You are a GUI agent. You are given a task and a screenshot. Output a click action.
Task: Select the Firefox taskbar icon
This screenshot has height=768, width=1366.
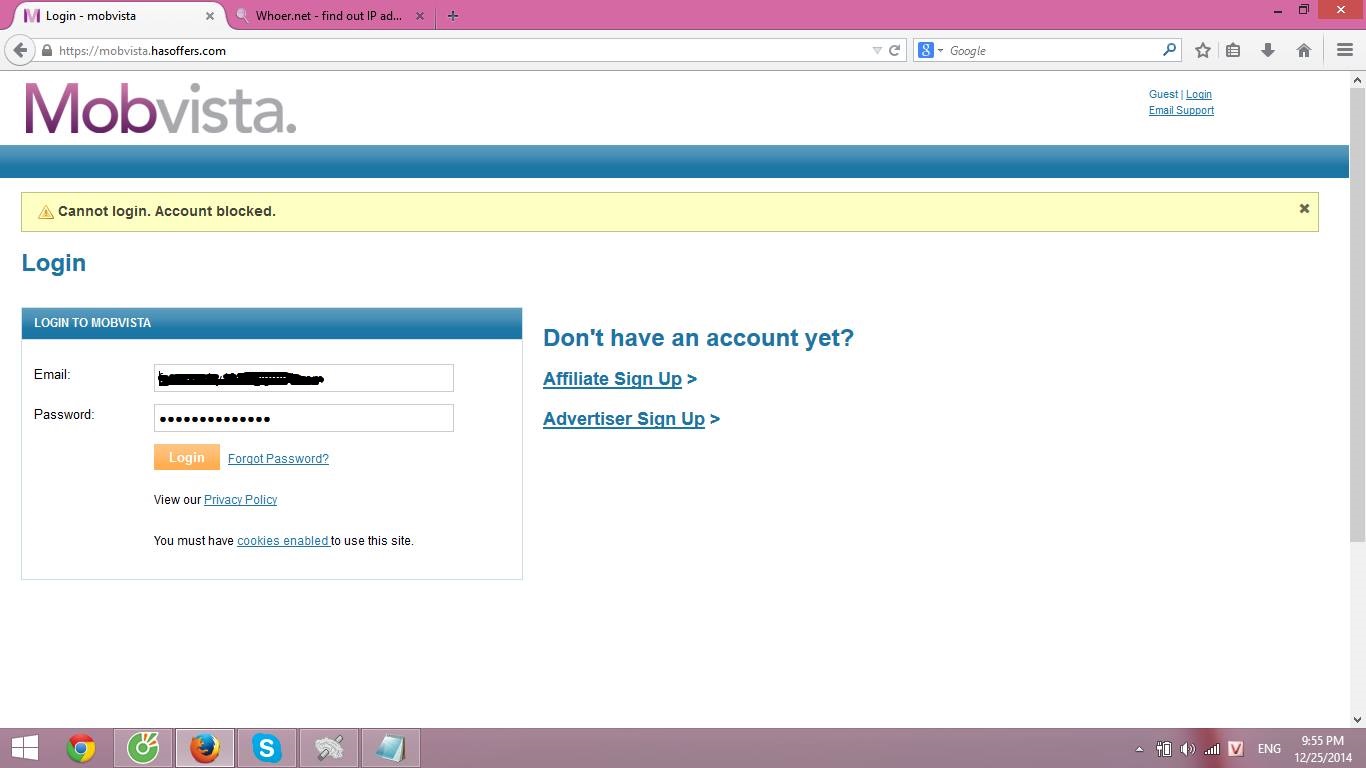205,748
